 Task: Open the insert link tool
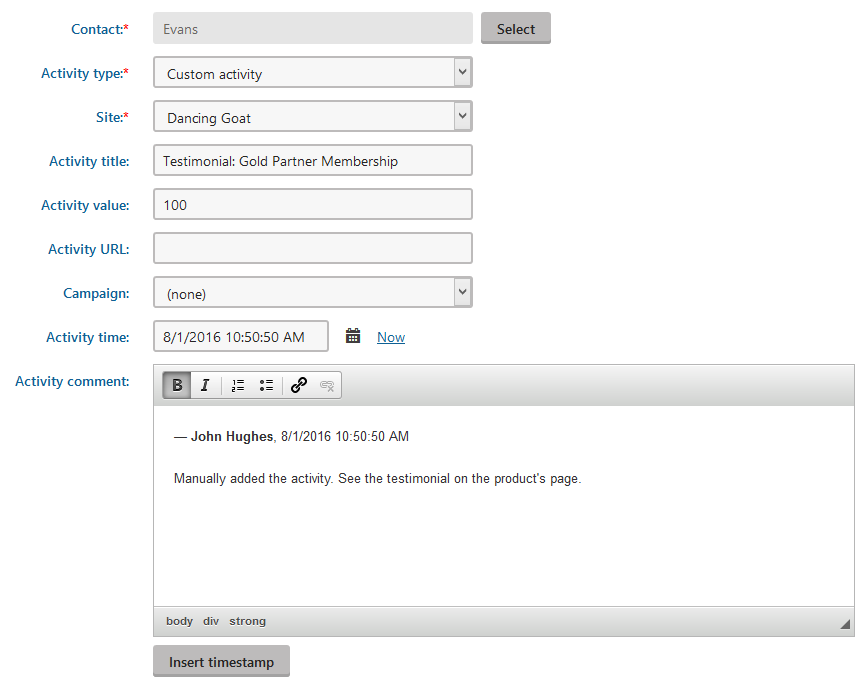(x=298, y=385)
